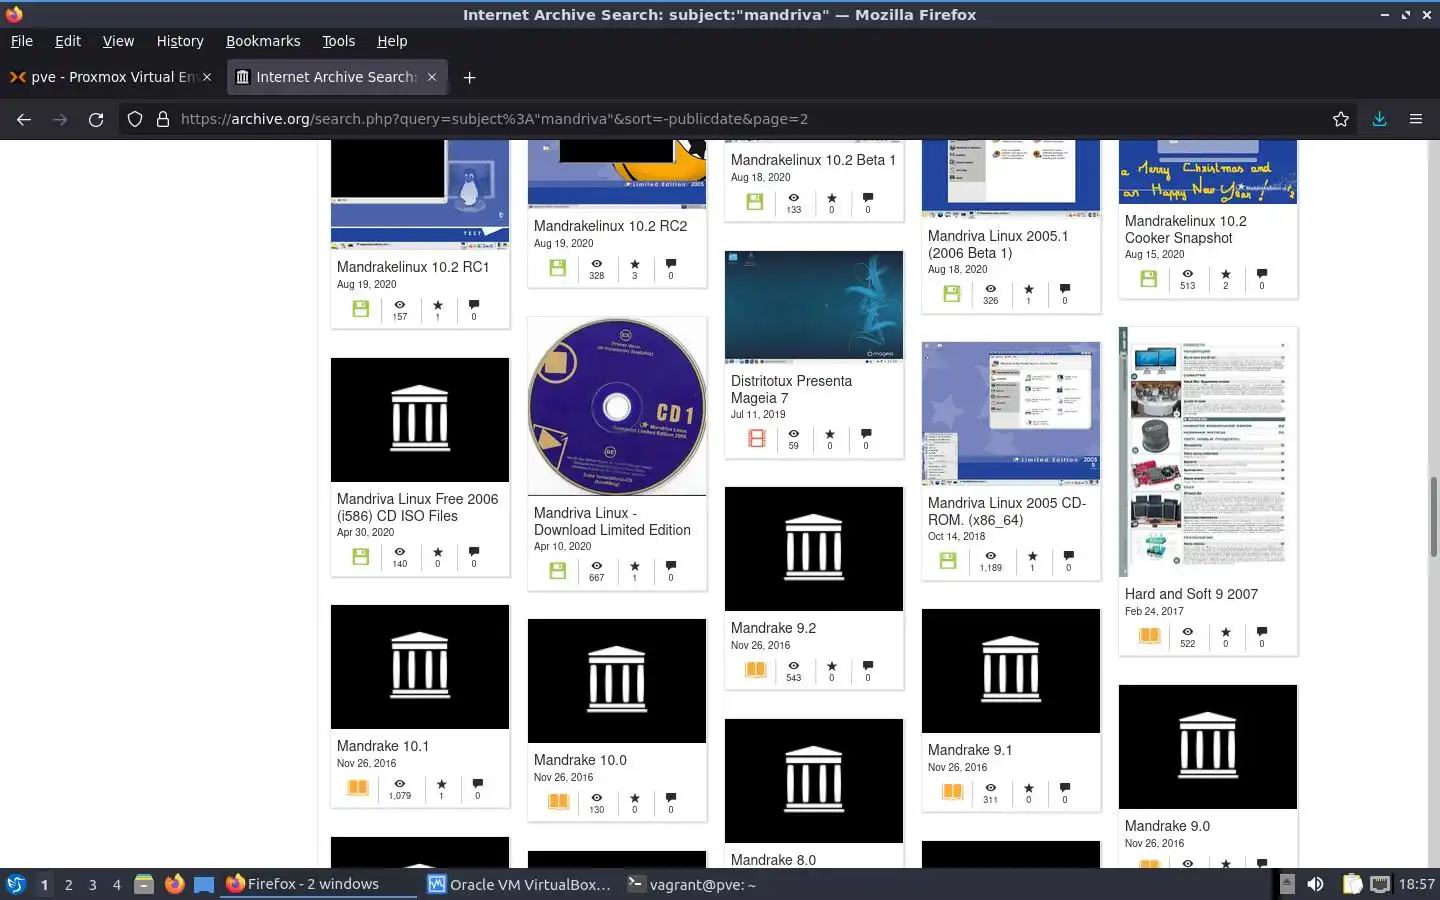Open the Firefox hamburger application menu

click(1416, 119)
